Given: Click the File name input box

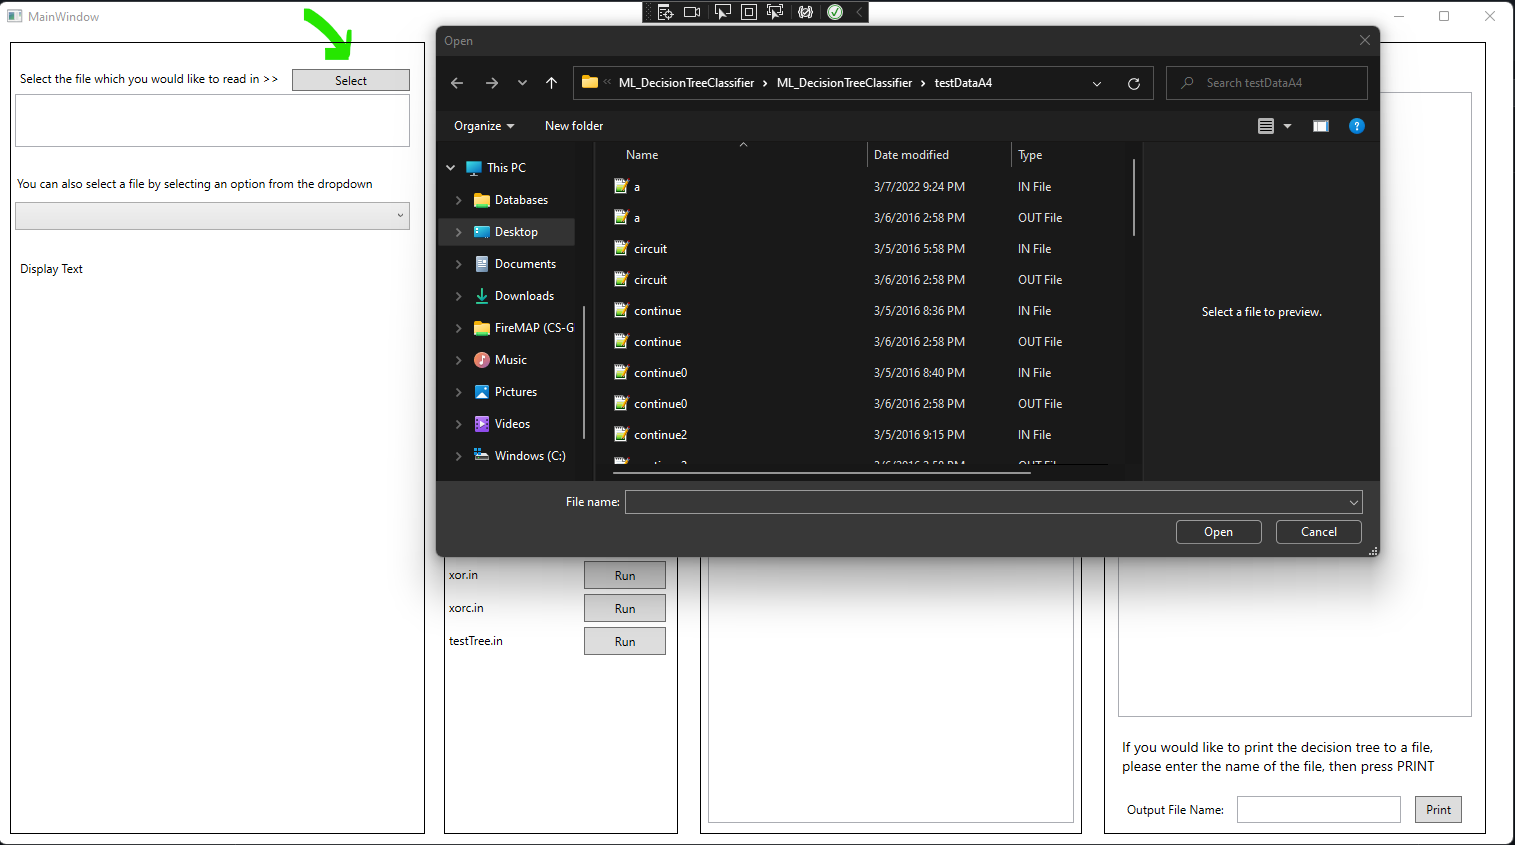Looking at the screenshot, I should tap(985, 502).
